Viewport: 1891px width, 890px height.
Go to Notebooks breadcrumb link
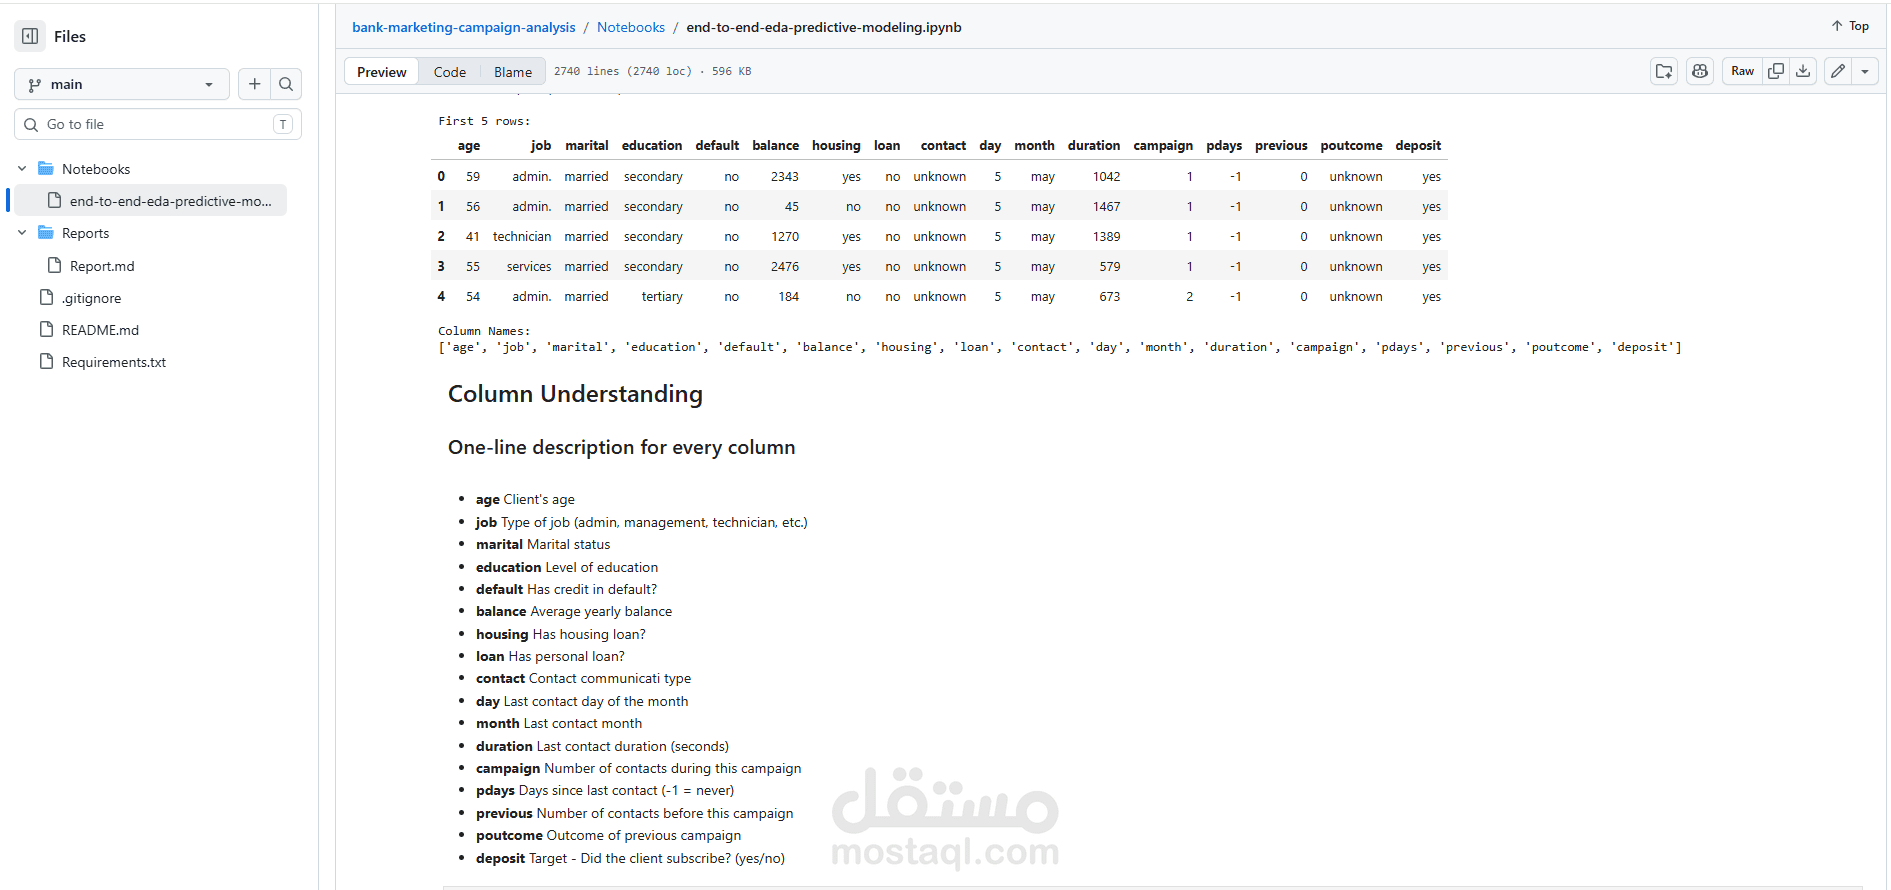pyautogui.click(x=630, y=27)
